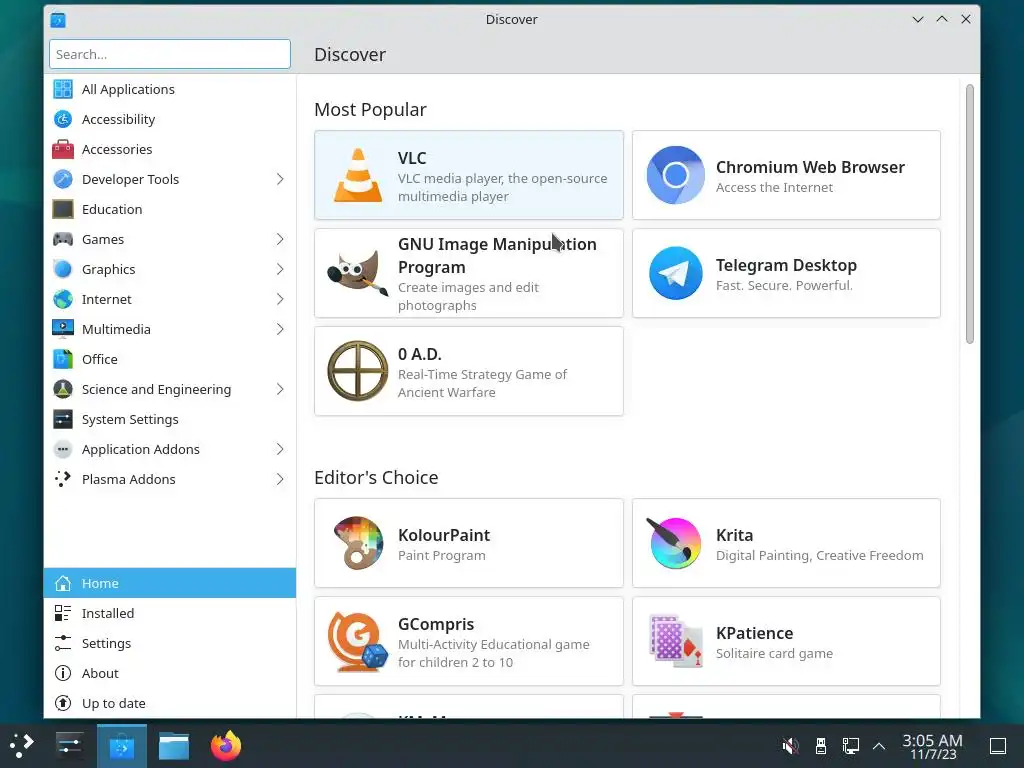
Task: Expand the Games subcategories arrow
Action: click(280, 239)
